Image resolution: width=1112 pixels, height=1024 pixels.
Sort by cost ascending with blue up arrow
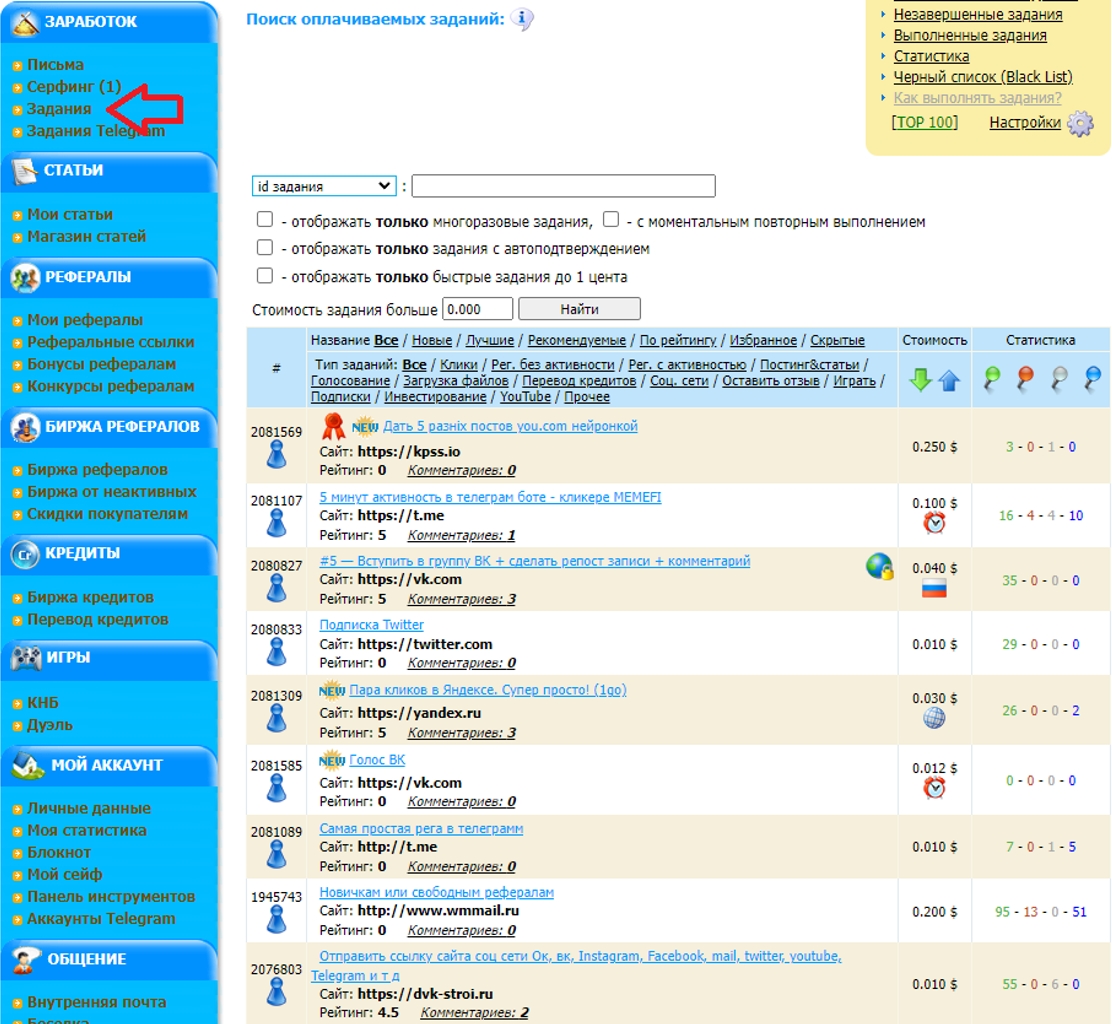pyautogui.click(x=949, y=381)
